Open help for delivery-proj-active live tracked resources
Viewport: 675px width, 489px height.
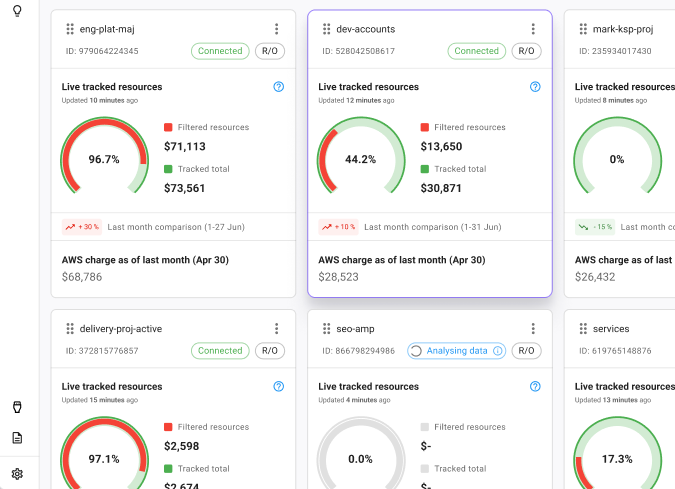coord(279,386)
